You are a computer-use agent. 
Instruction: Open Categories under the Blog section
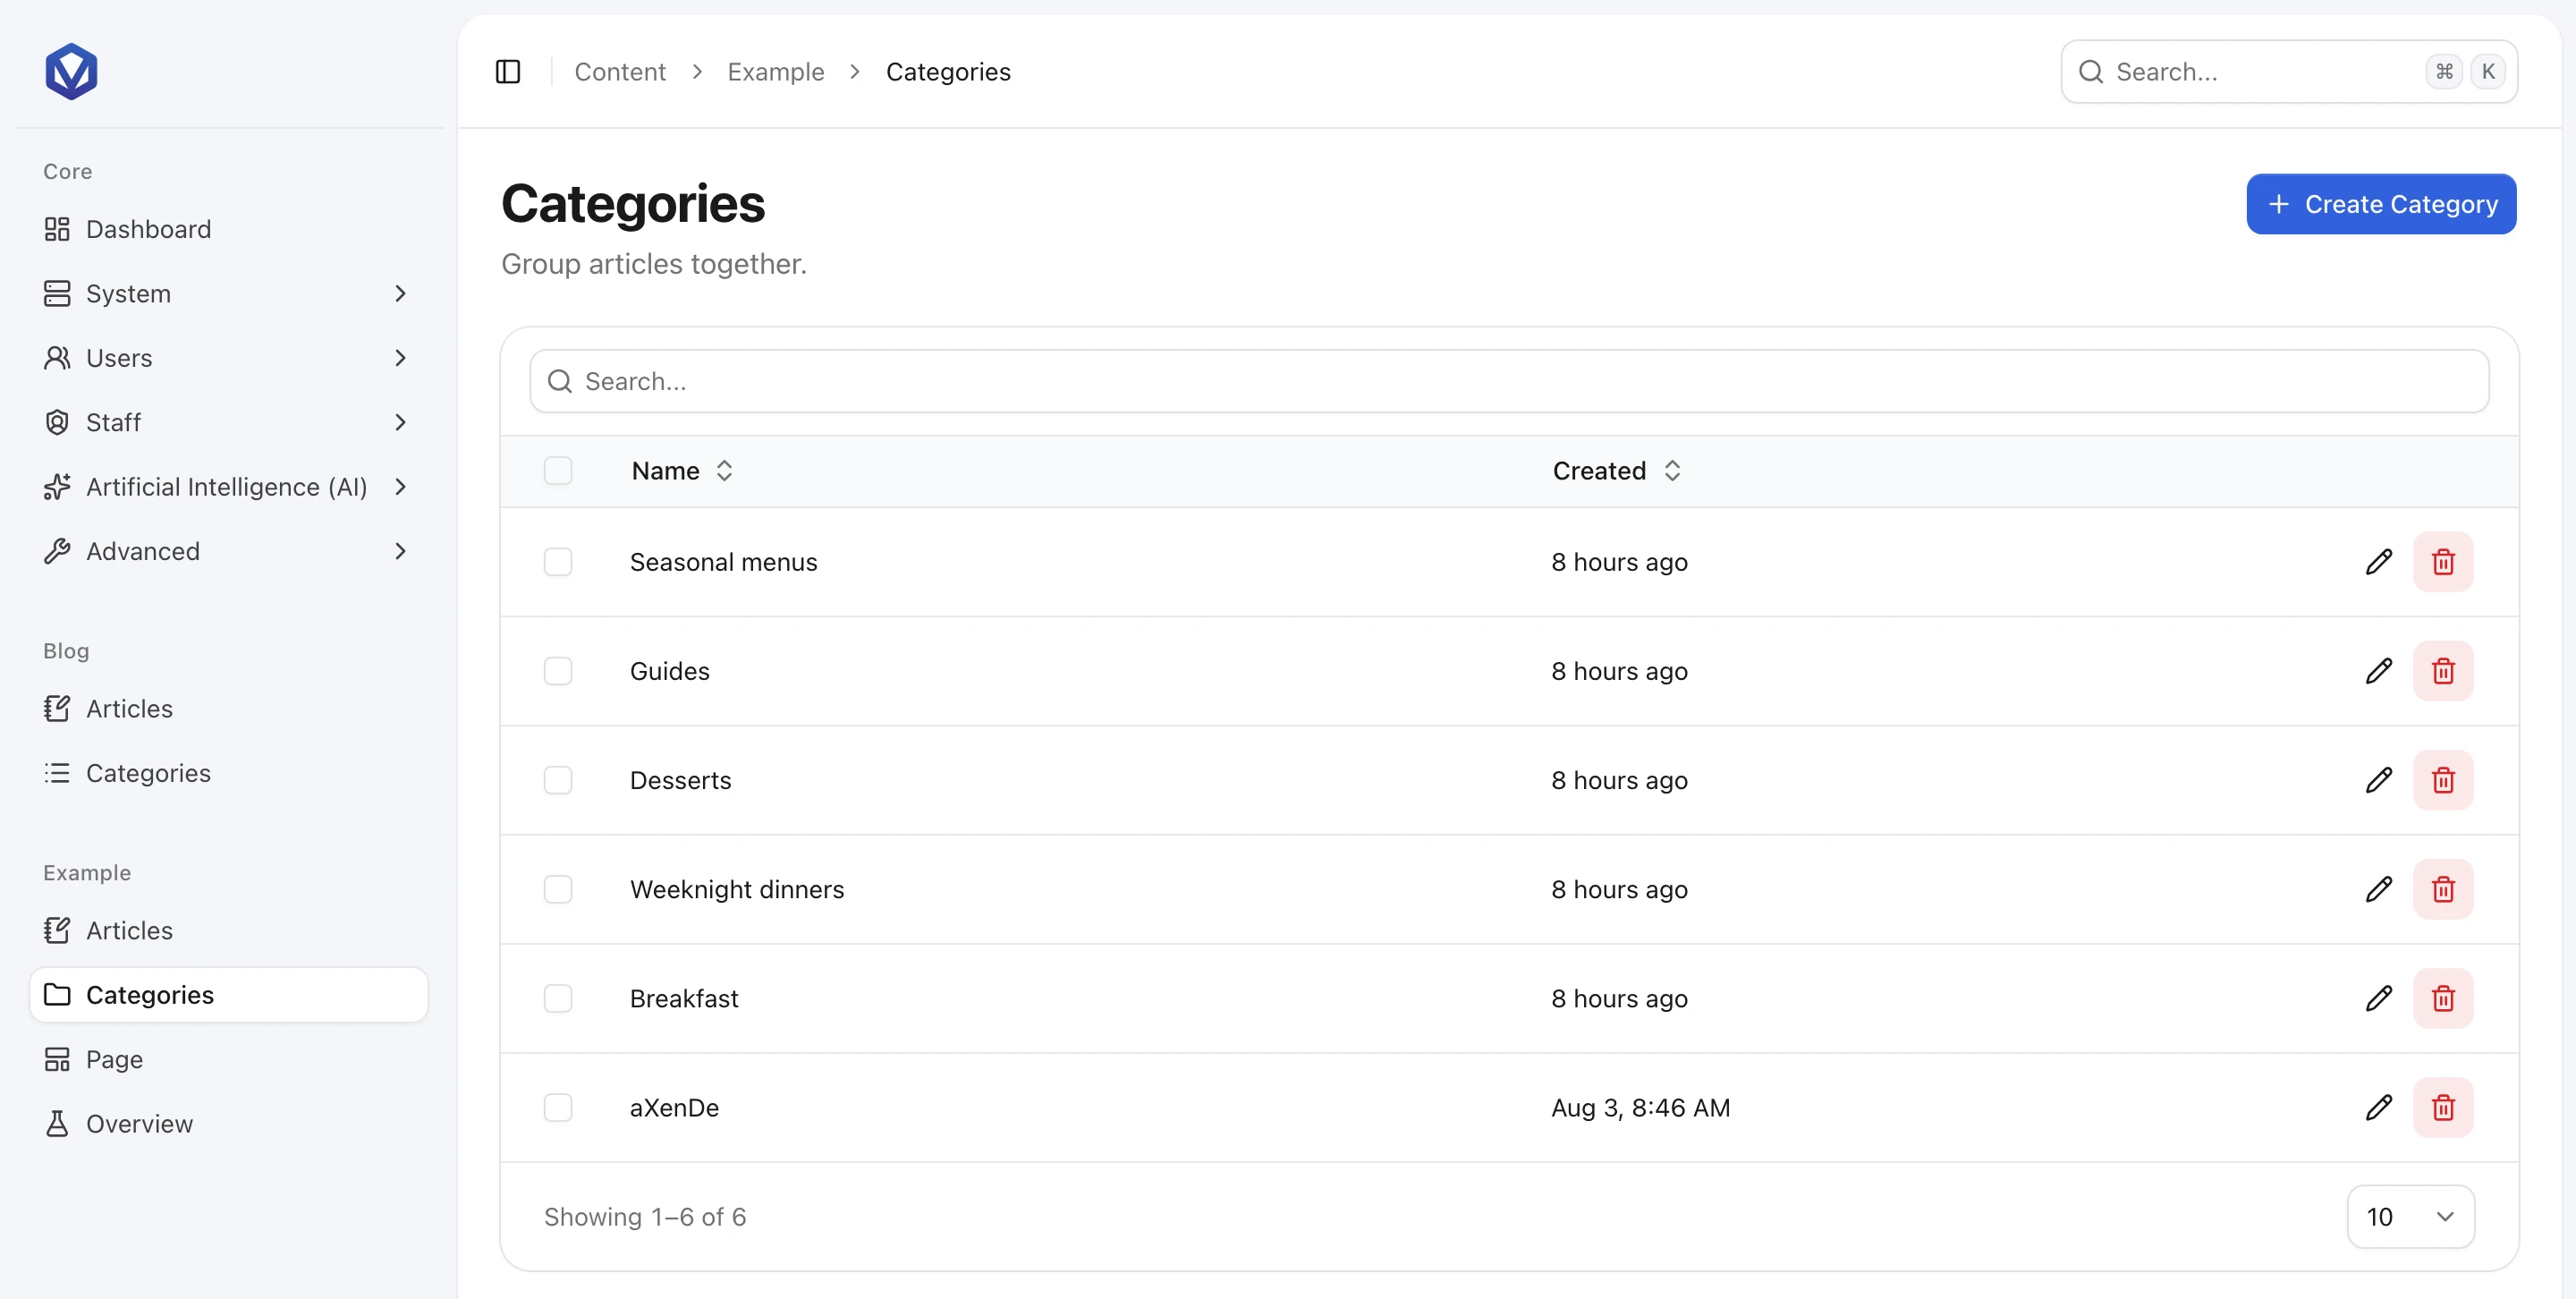click(229, 773)
